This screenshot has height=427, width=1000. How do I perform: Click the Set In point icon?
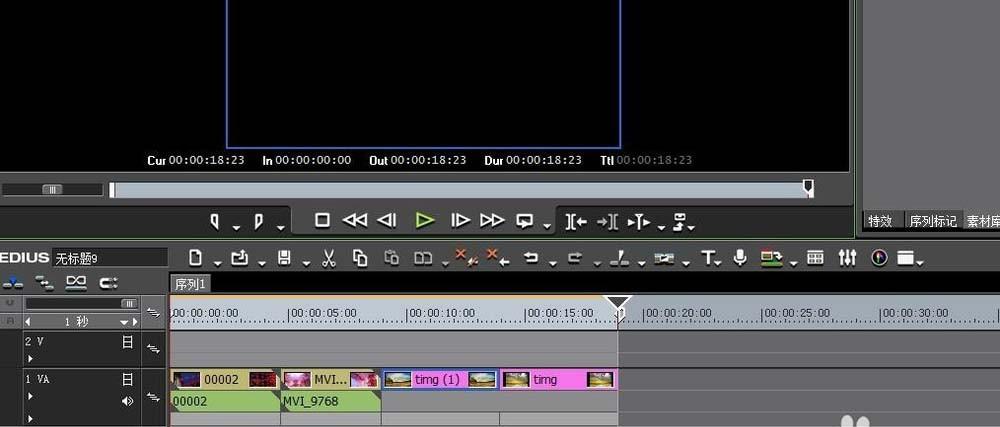214,221
